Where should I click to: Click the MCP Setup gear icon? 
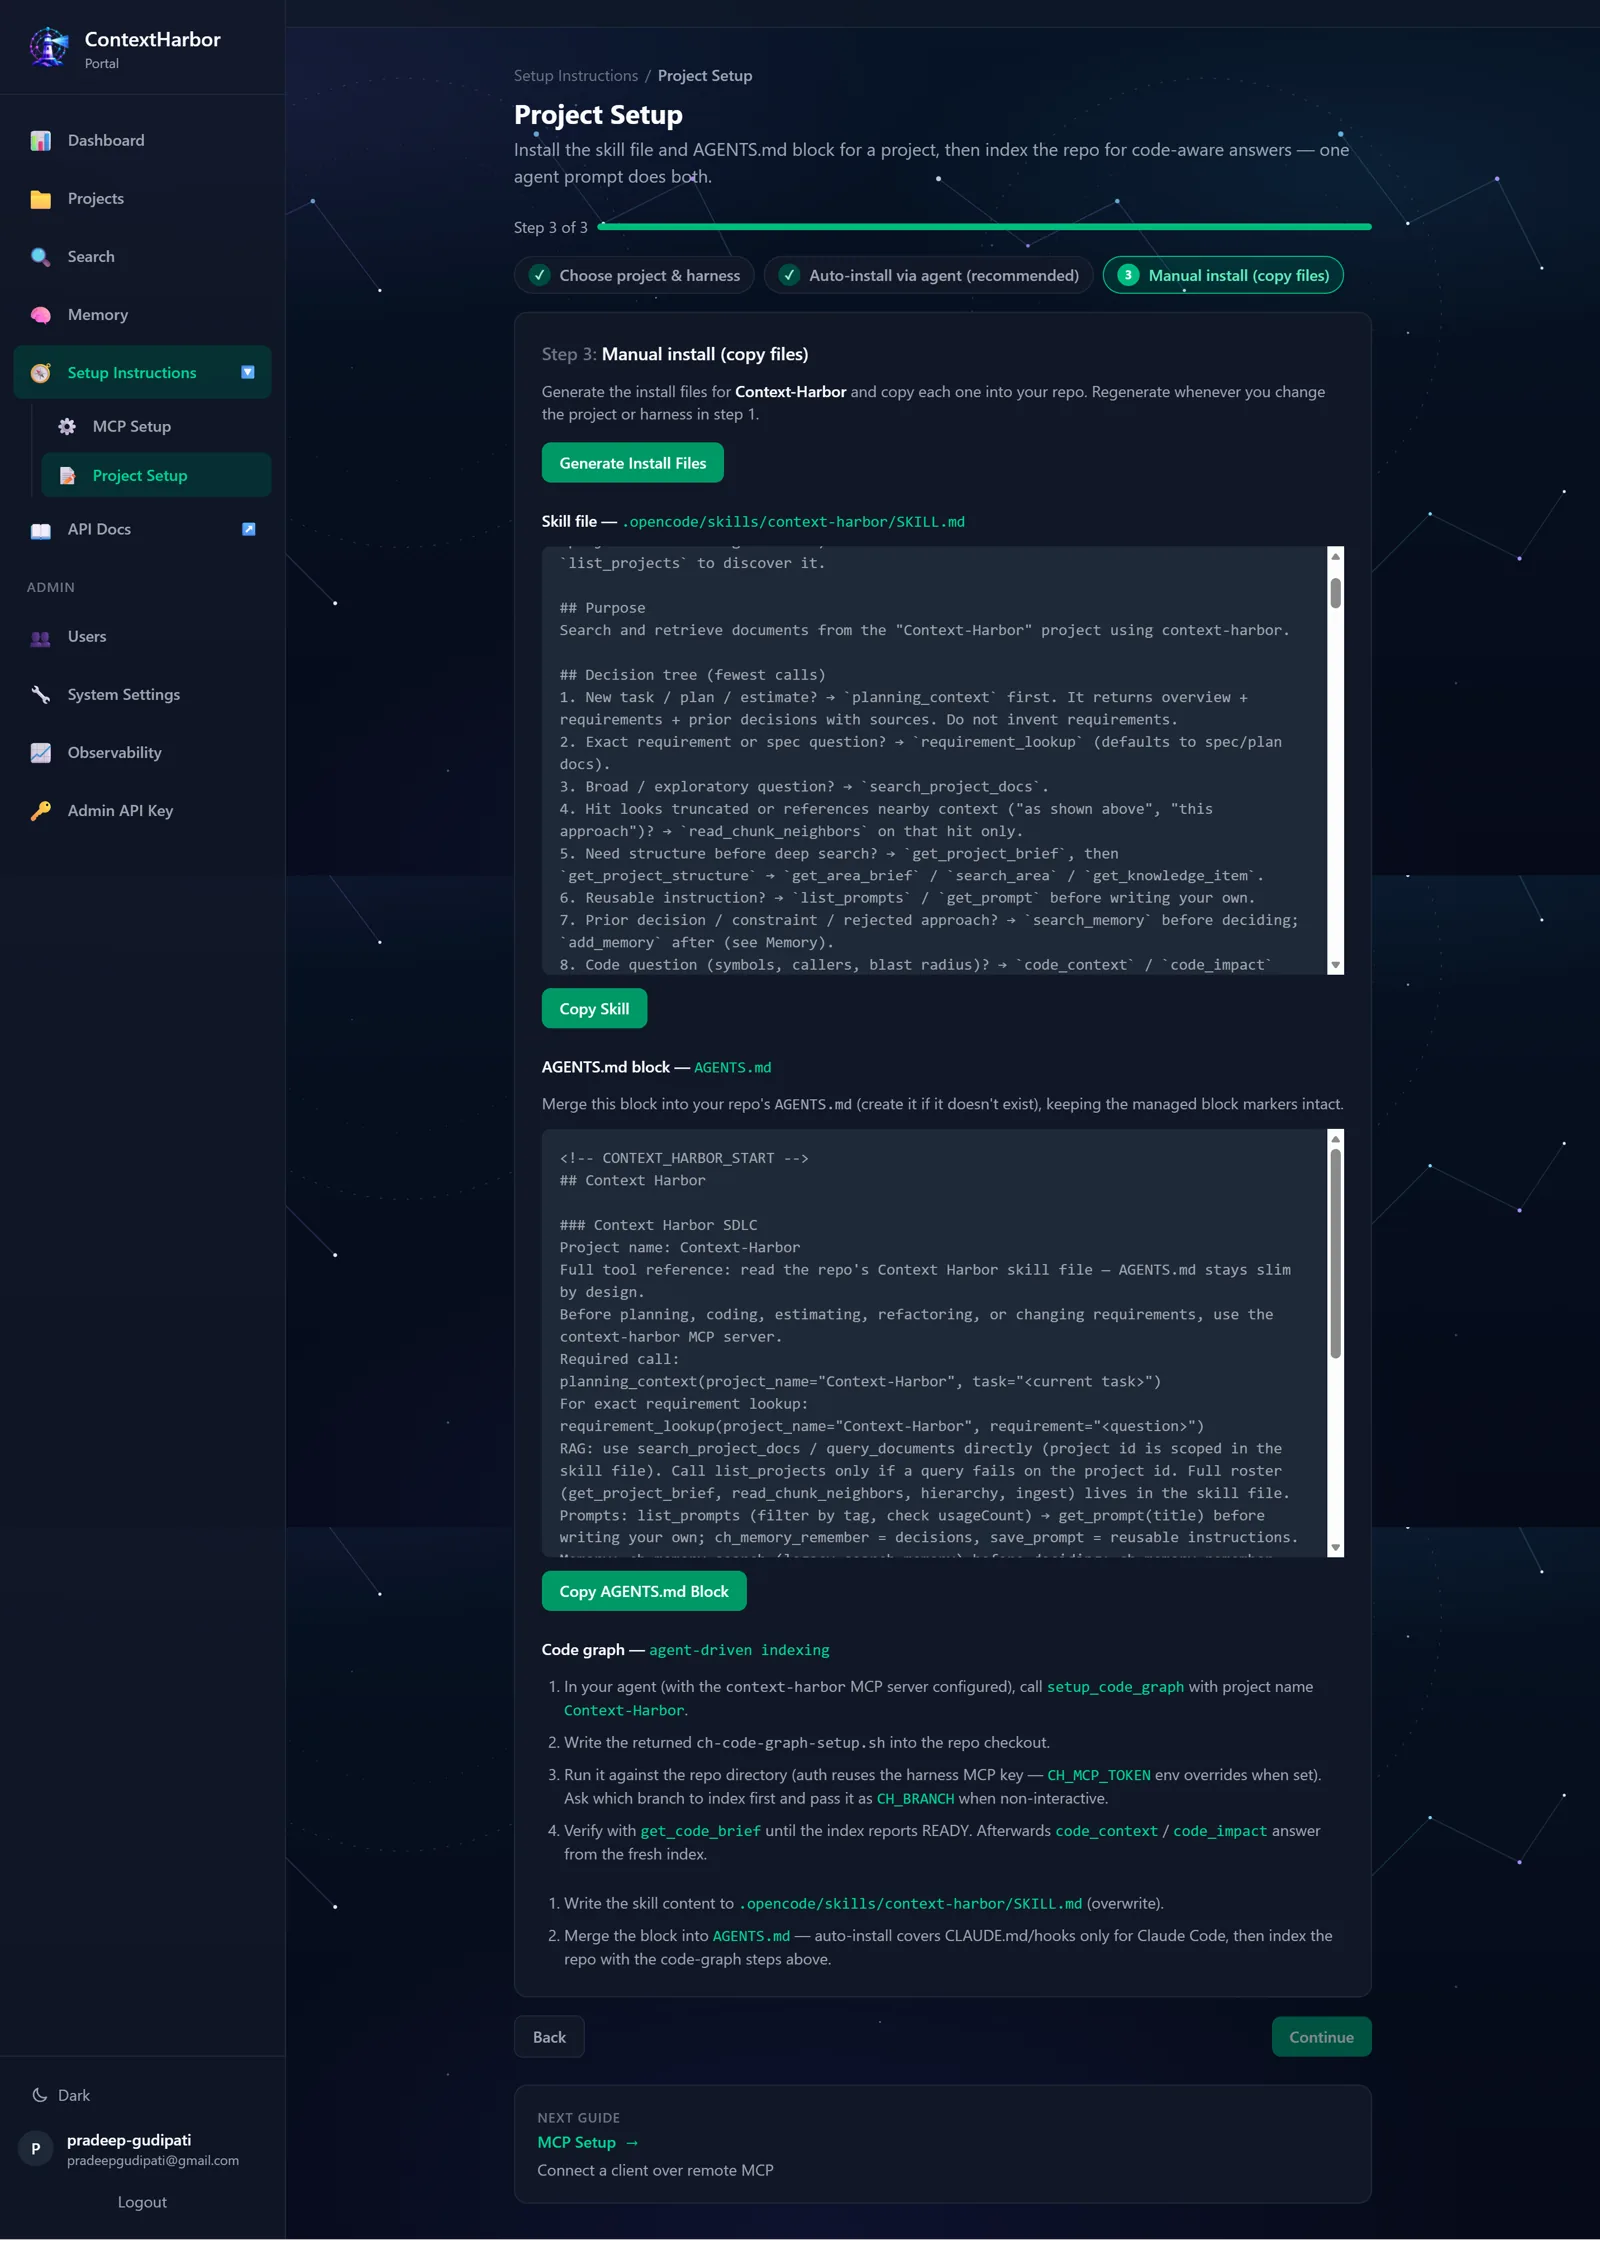point(67,427)
